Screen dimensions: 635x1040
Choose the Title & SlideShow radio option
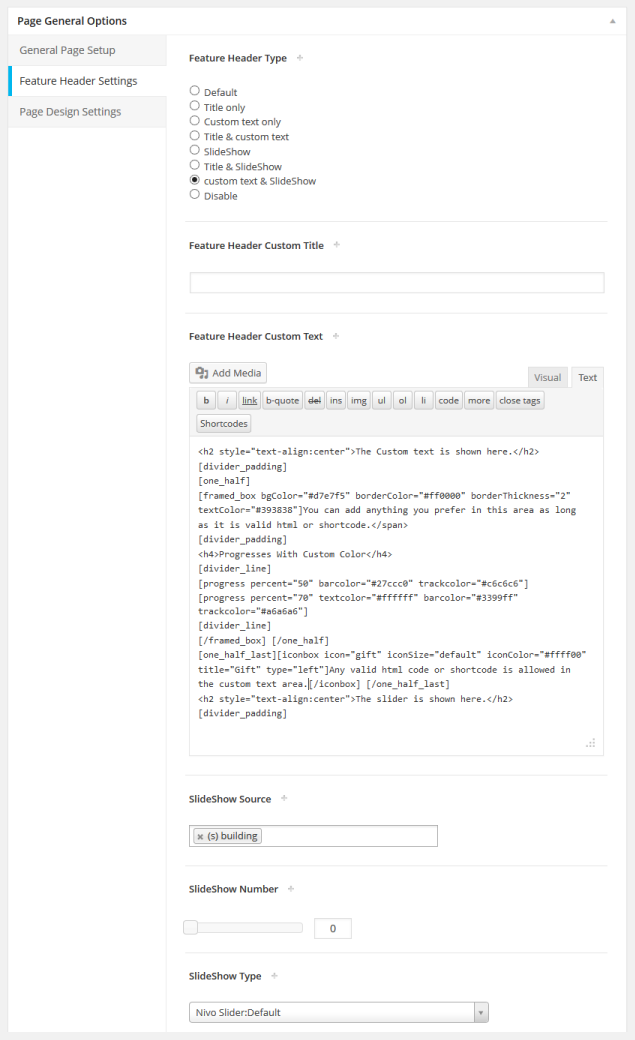pos(195,165)
